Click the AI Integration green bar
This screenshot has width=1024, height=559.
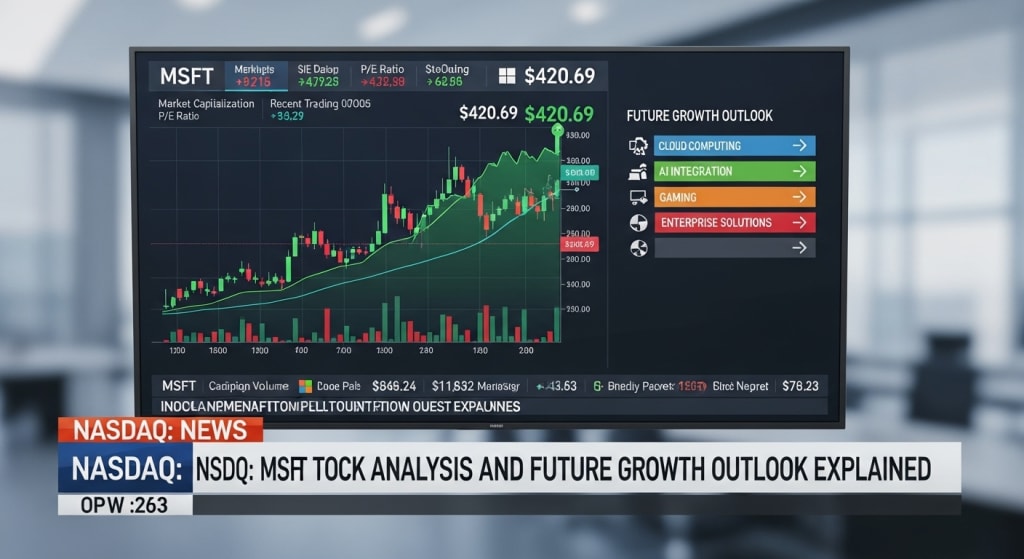click(735, 171)
